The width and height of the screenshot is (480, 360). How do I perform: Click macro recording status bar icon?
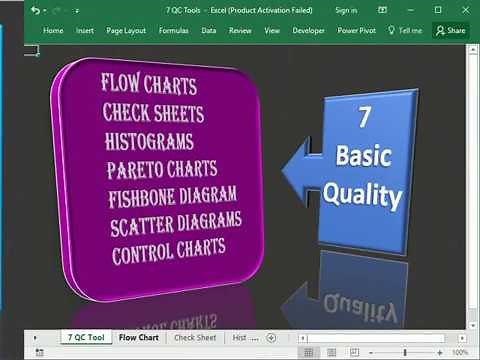tap(39, 352)
